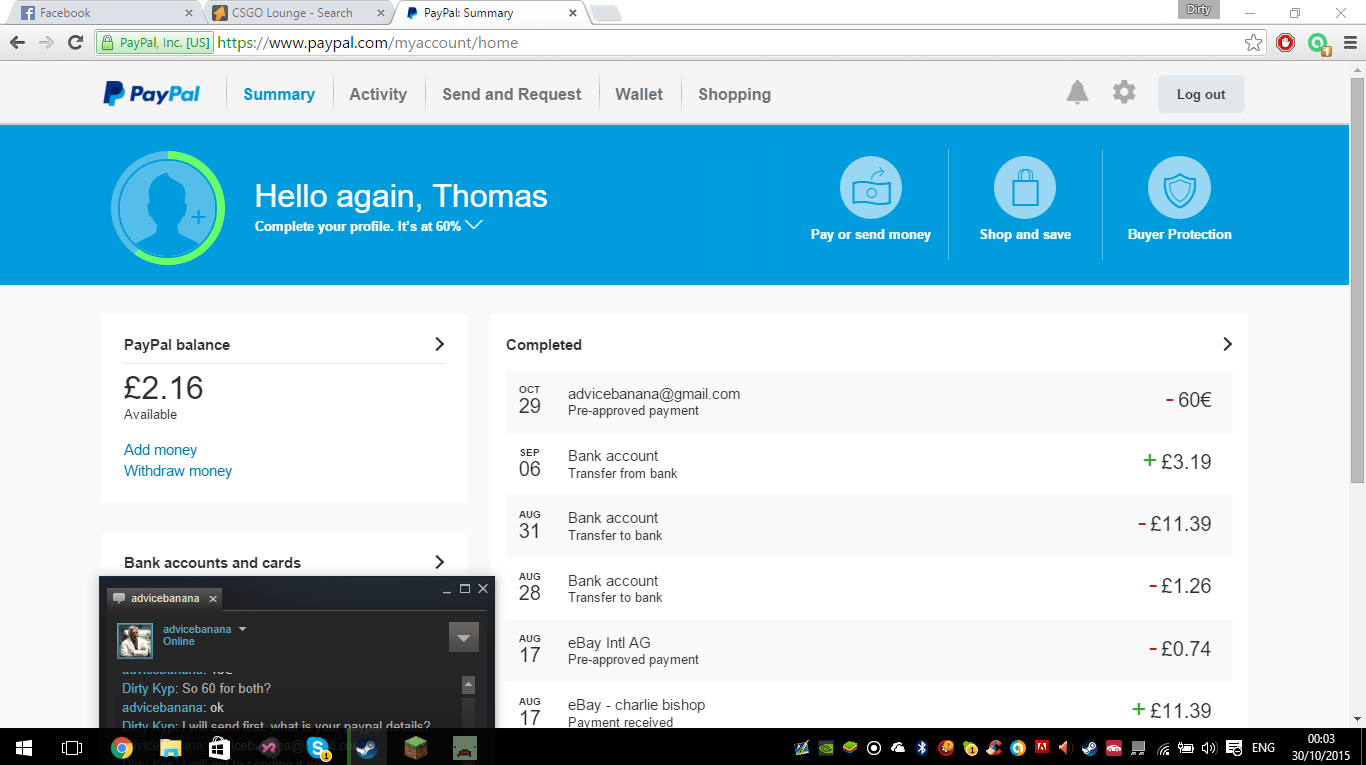The height and width of the screenshot is (765, 1366).
Task: Open Task View on the taskbar
Action: (x=71, y=747)
